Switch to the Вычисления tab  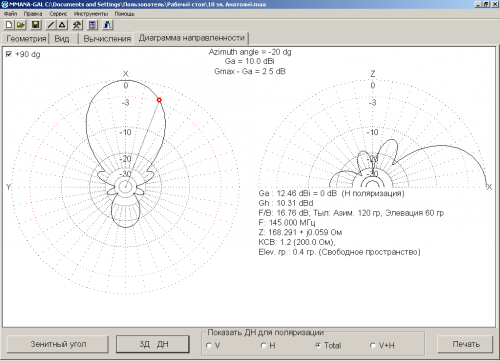pyautogui.click(x=107, y=39)
